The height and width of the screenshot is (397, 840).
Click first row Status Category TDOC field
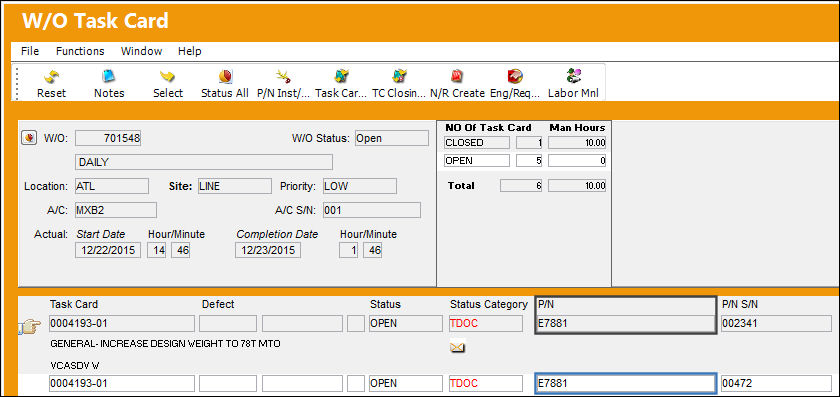click(485, 324)
